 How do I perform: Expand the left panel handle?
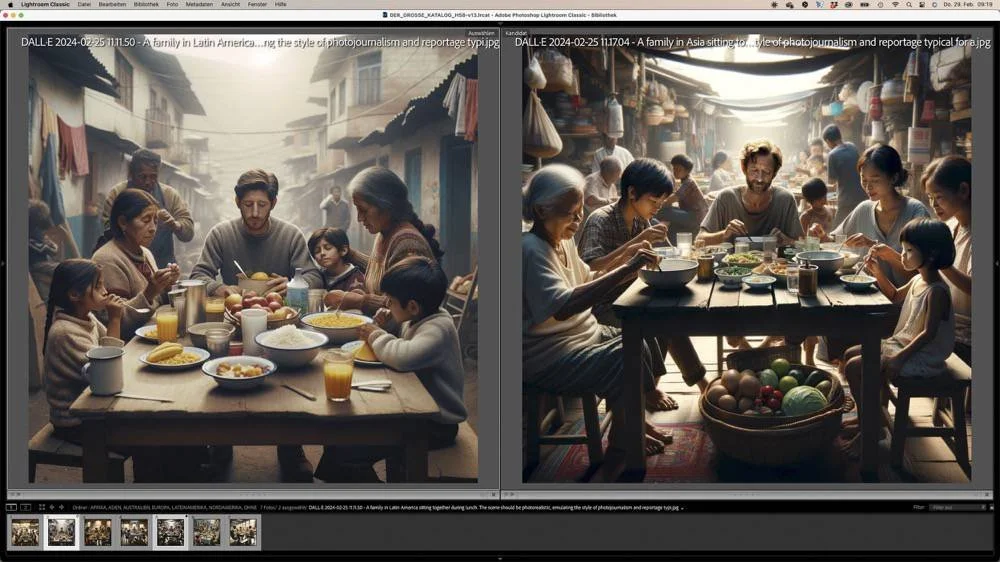[x=3, y=263]
